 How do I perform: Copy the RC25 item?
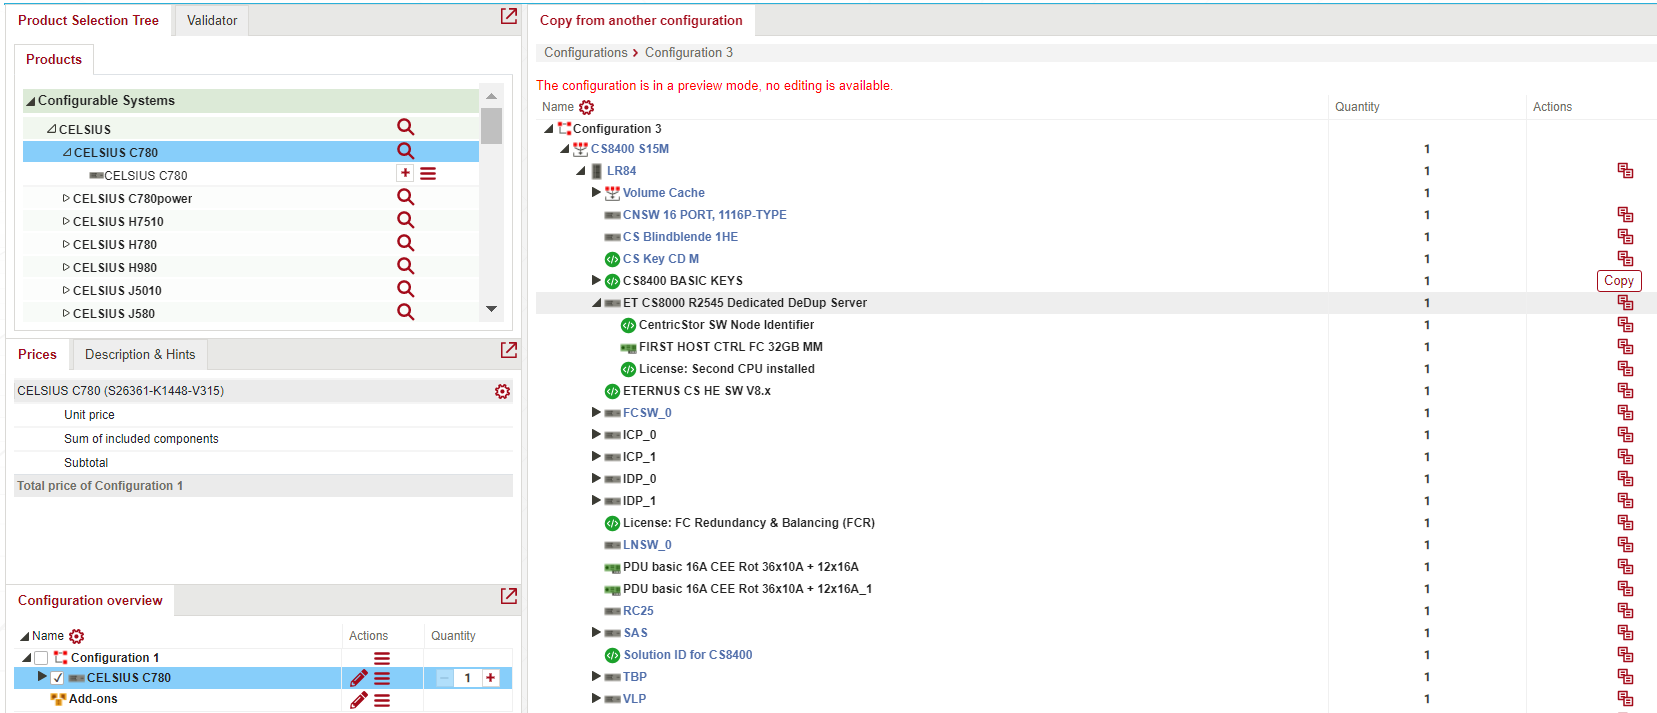pyautogui.click(x=1625, y=611)
